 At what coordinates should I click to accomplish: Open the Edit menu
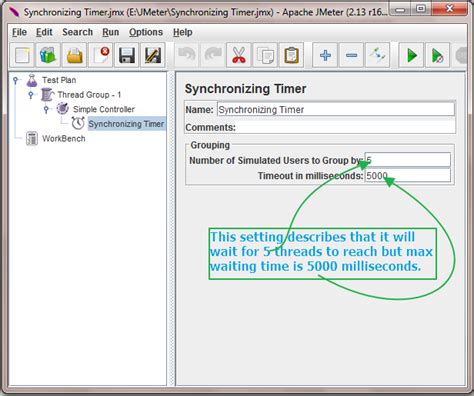[44, 32]
